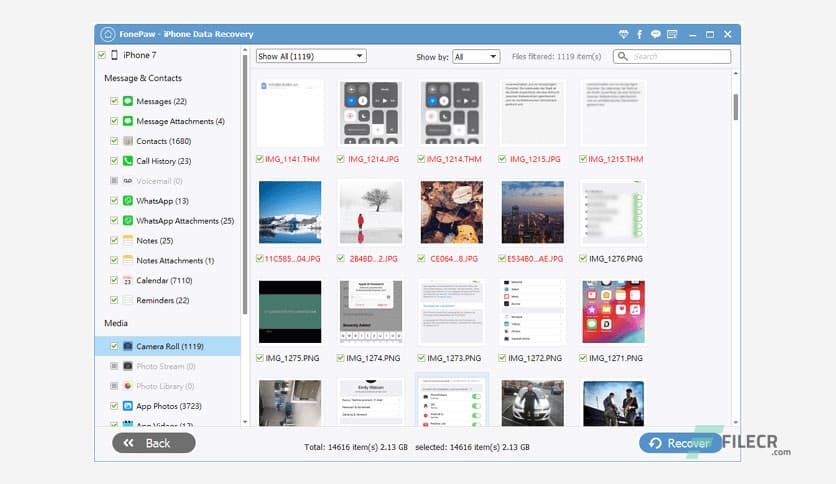Select the CE064...8.JPG autumn leaves thumbnail
836x484 pixels.
click(452, 212)
